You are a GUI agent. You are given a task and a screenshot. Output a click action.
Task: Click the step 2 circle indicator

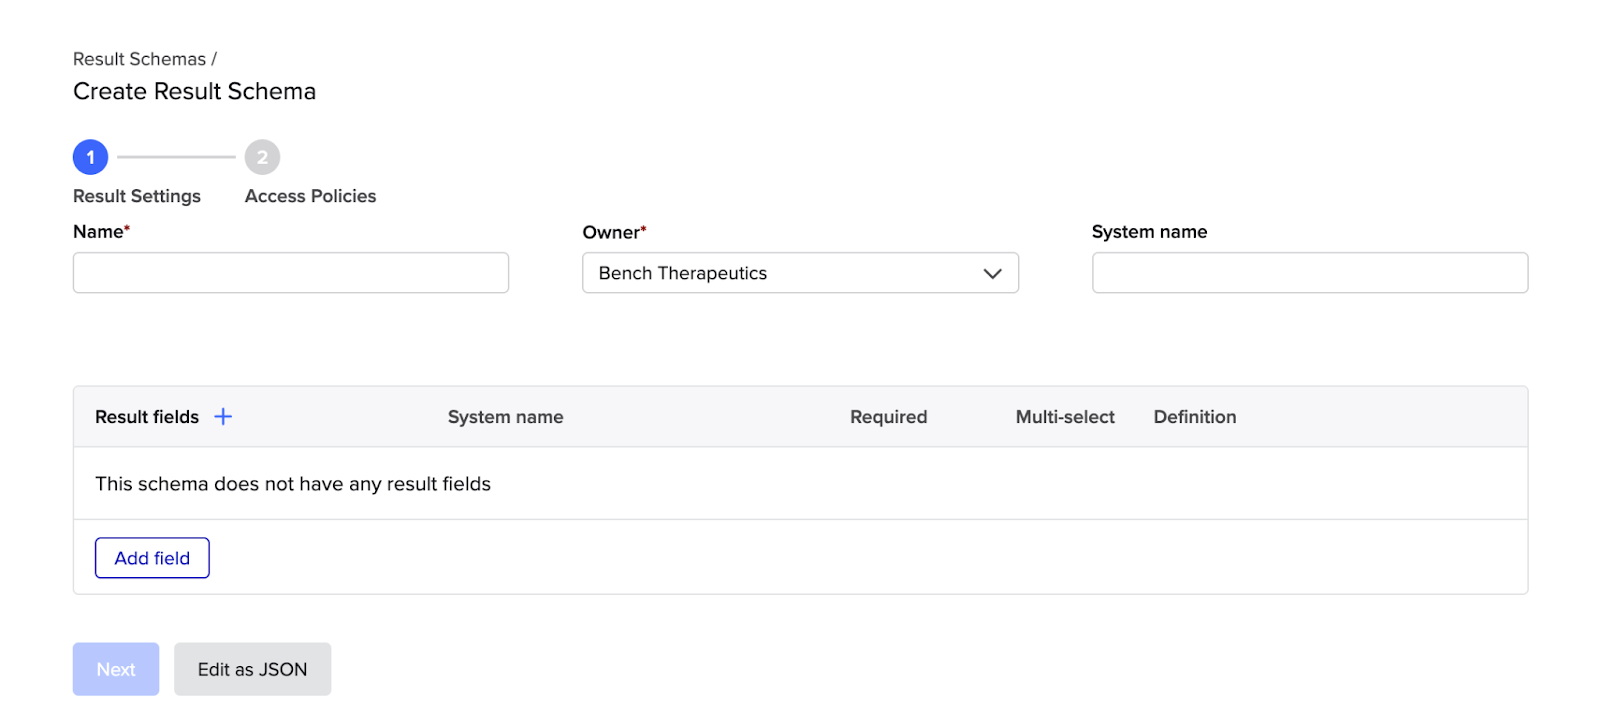coord(262,157)
